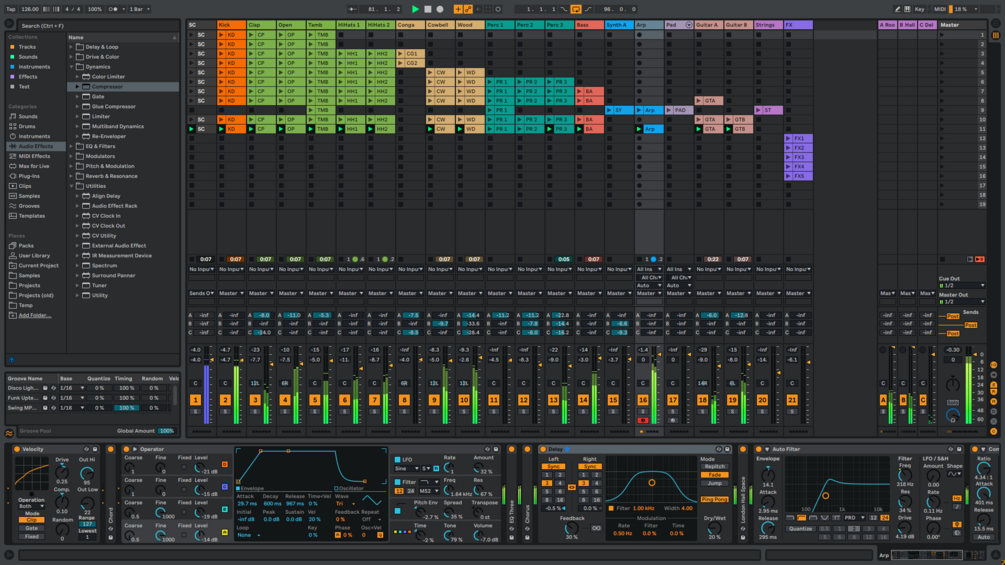This screenshot has height=565, width=1005.
Task: Expand EQ & Filters folder
Action: (x=72, y=146)
